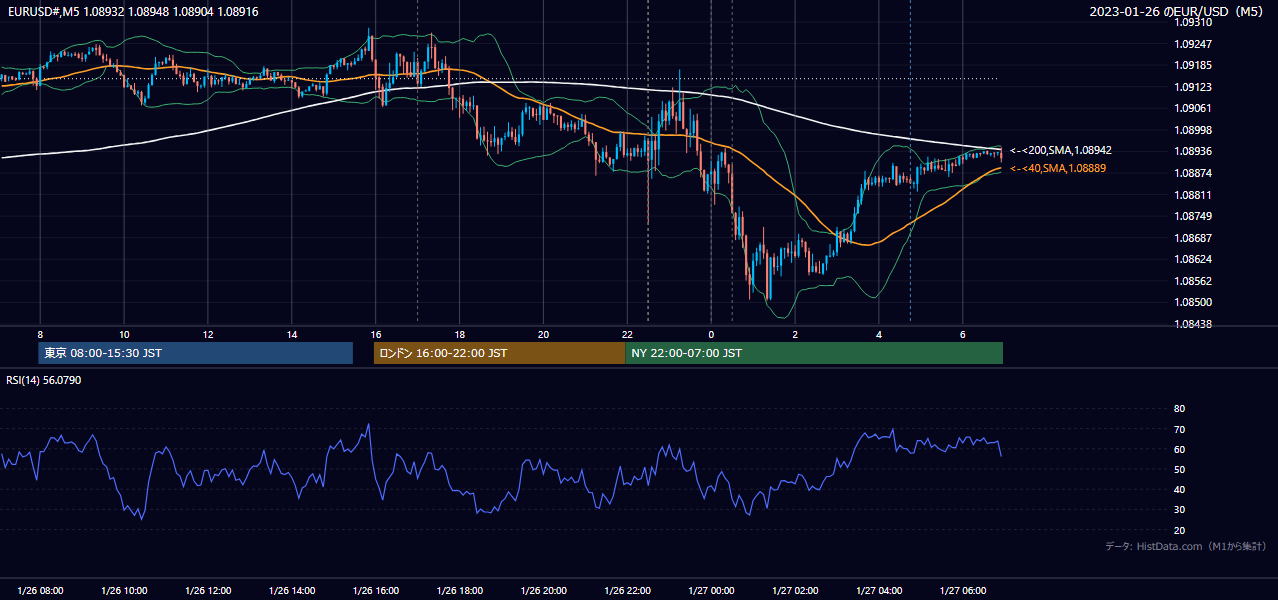Click the bottom axis label 1/26 16:00
Viewport: 1278px width, 600px height.
[x=376, y=591]
